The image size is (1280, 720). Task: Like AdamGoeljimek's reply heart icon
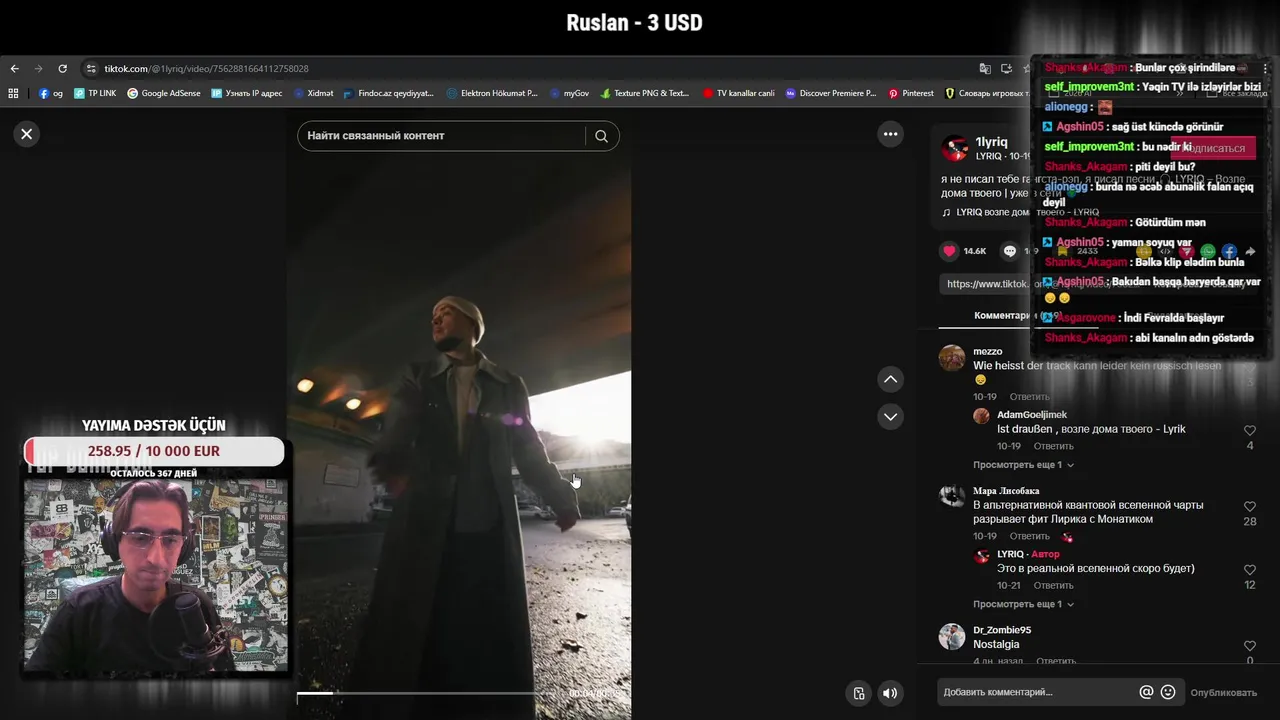(1249, 430)
